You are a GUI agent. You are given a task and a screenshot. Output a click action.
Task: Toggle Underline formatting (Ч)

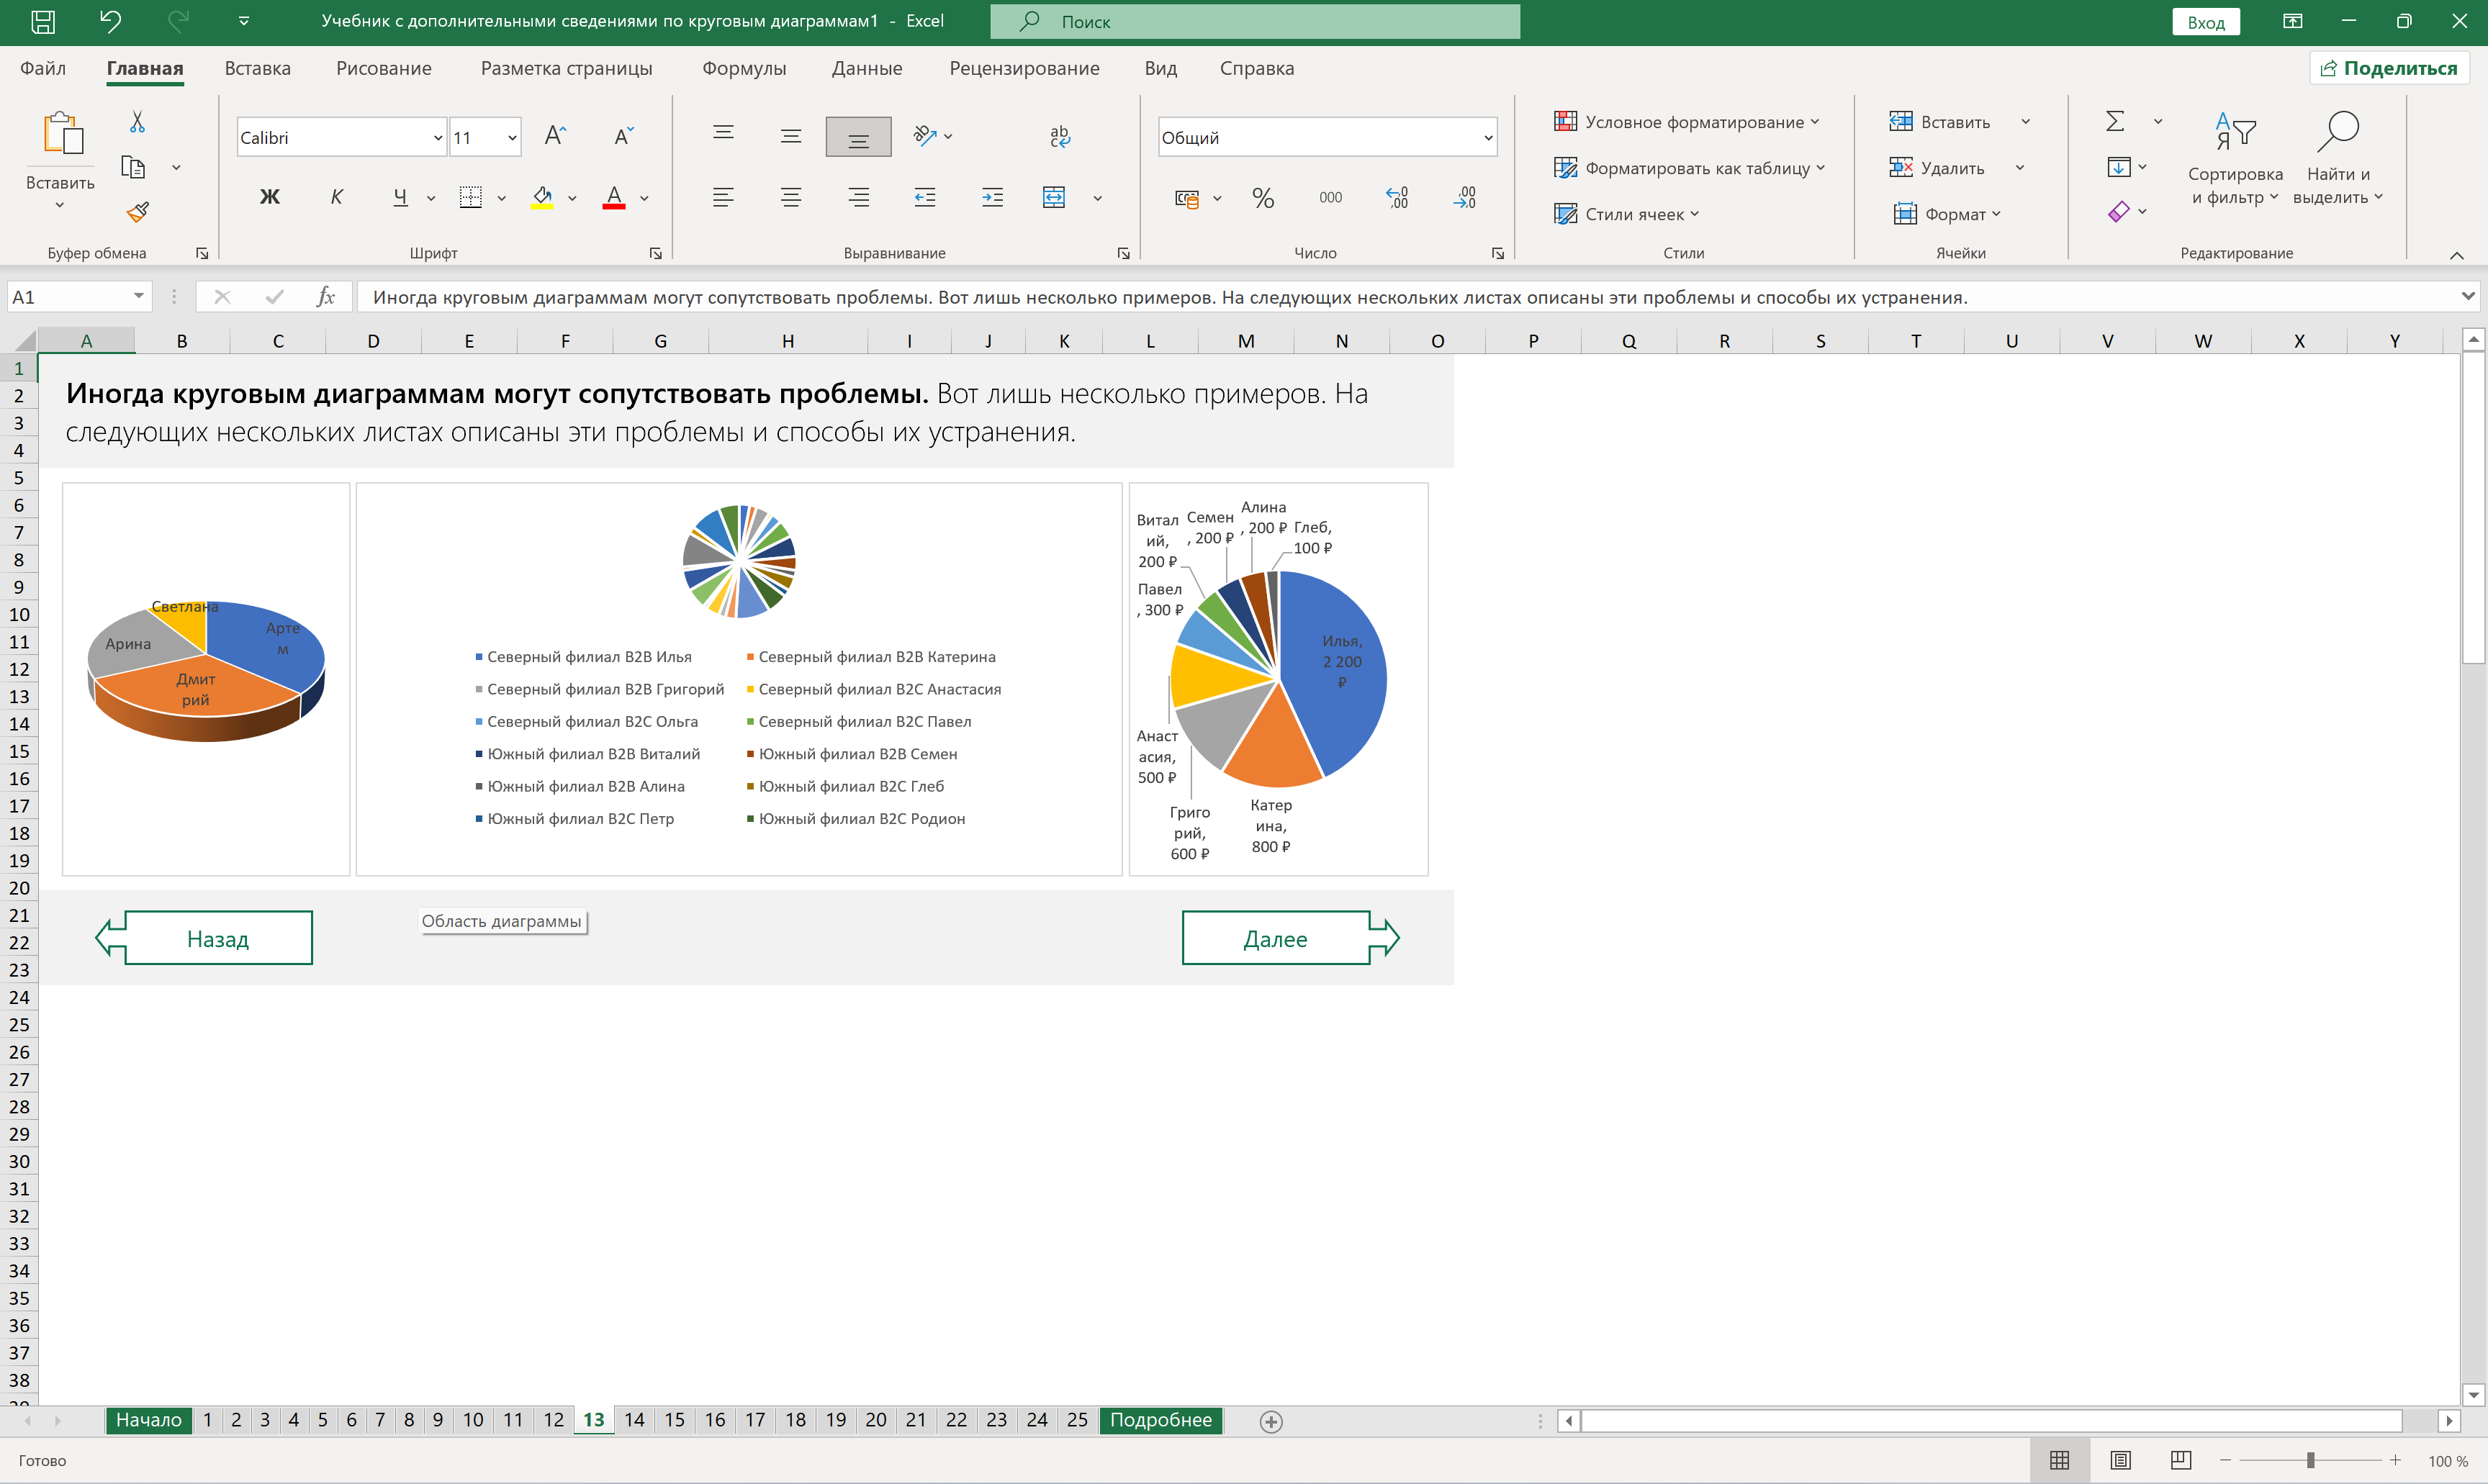400,197
